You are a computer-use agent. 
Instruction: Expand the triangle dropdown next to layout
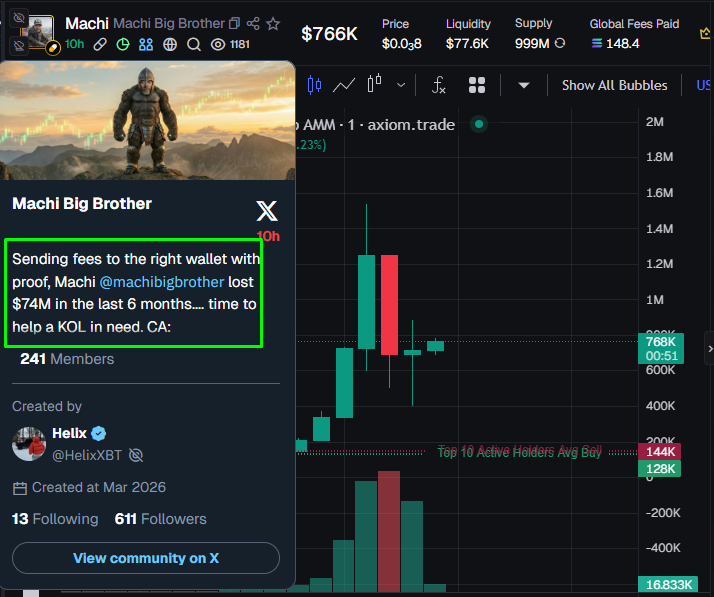[x=524, y=85]
